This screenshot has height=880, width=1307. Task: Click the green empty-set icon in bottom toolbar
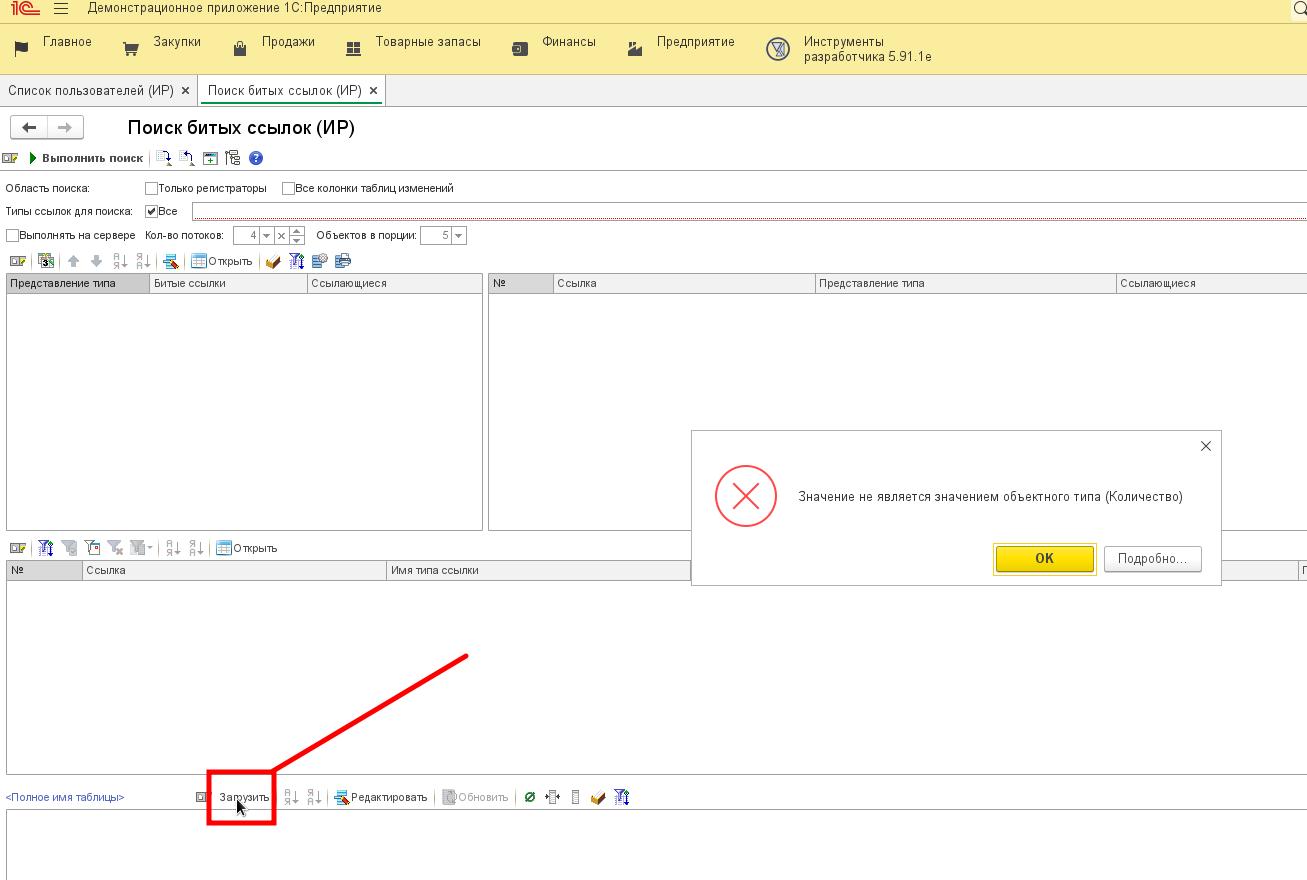click(x=530, y=797)
